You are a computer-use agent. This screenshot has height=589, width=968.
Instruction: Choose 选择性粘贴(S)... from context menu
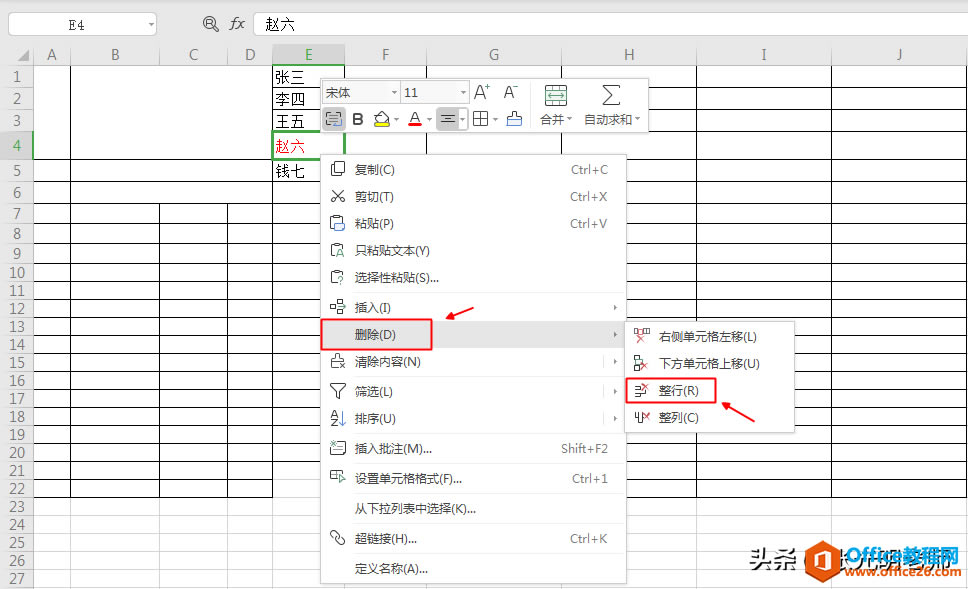click(473, 278)
